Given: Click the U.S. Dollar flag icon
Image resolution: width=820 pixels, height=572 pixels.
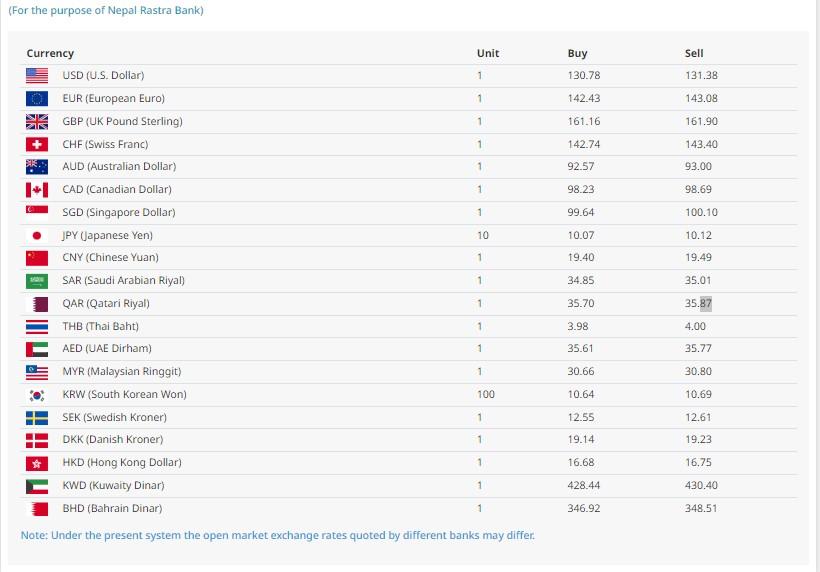Looking at the screenshot, I should click(x=37, y=76).
